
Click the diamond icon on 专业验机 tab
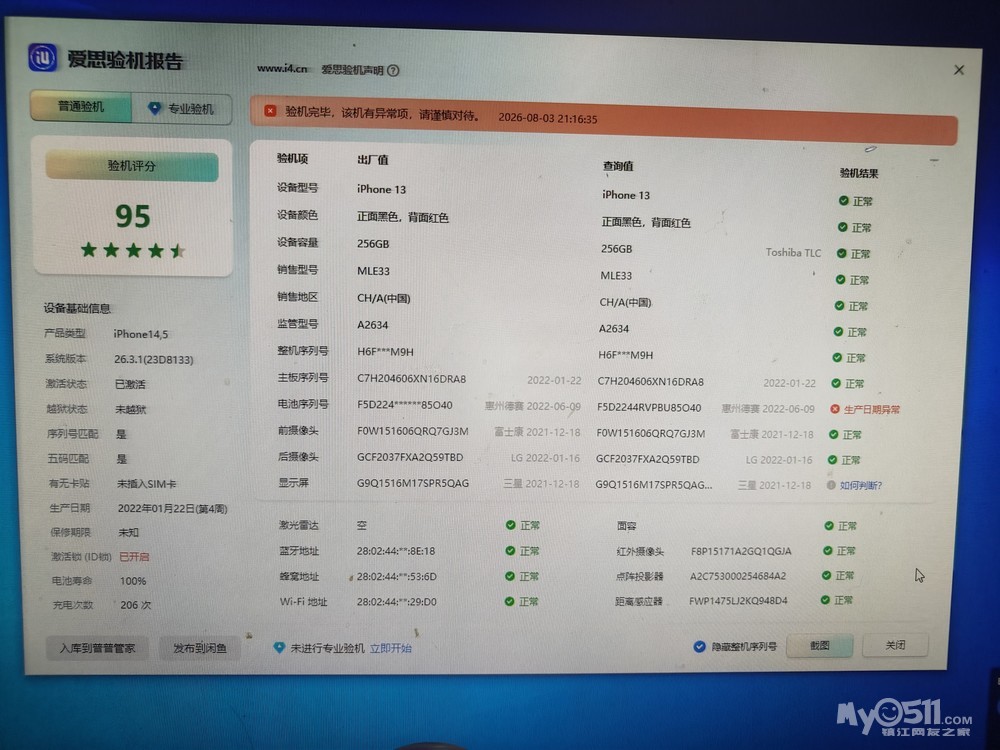pyautogui.click(x=154, y=108)
